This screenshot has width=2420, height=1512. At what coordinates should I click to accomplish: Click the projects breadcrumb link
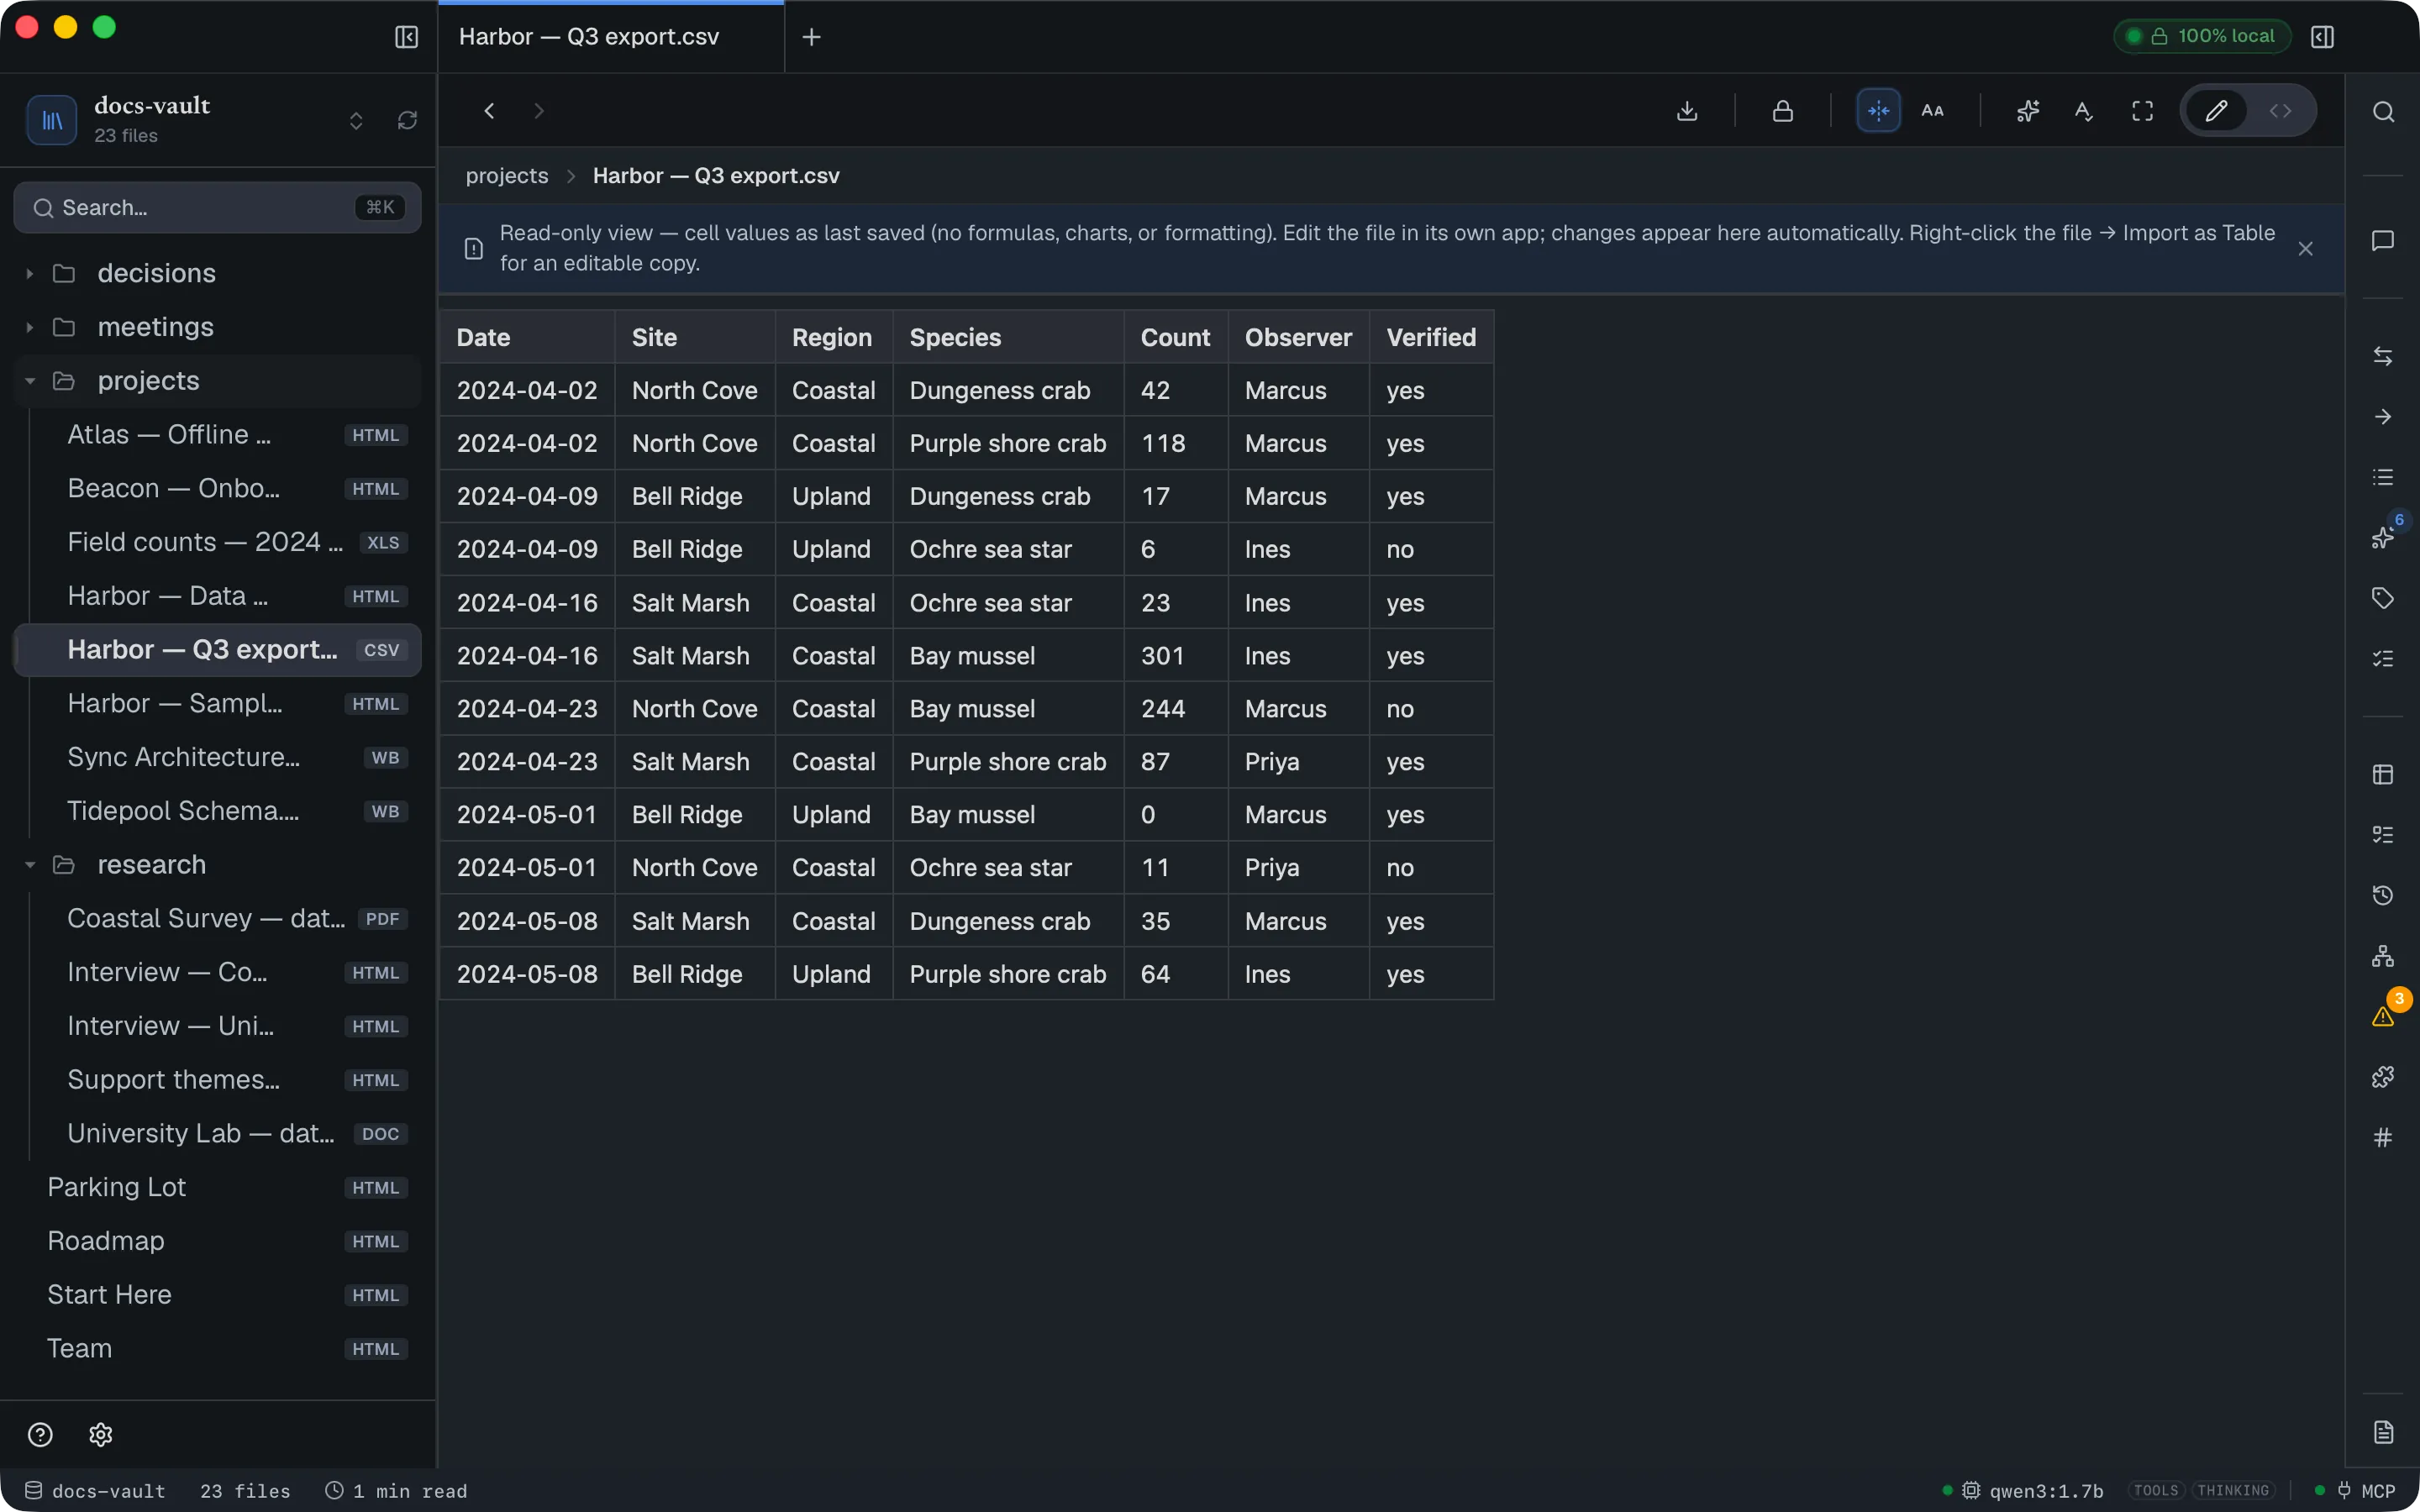tap(507, 176)
